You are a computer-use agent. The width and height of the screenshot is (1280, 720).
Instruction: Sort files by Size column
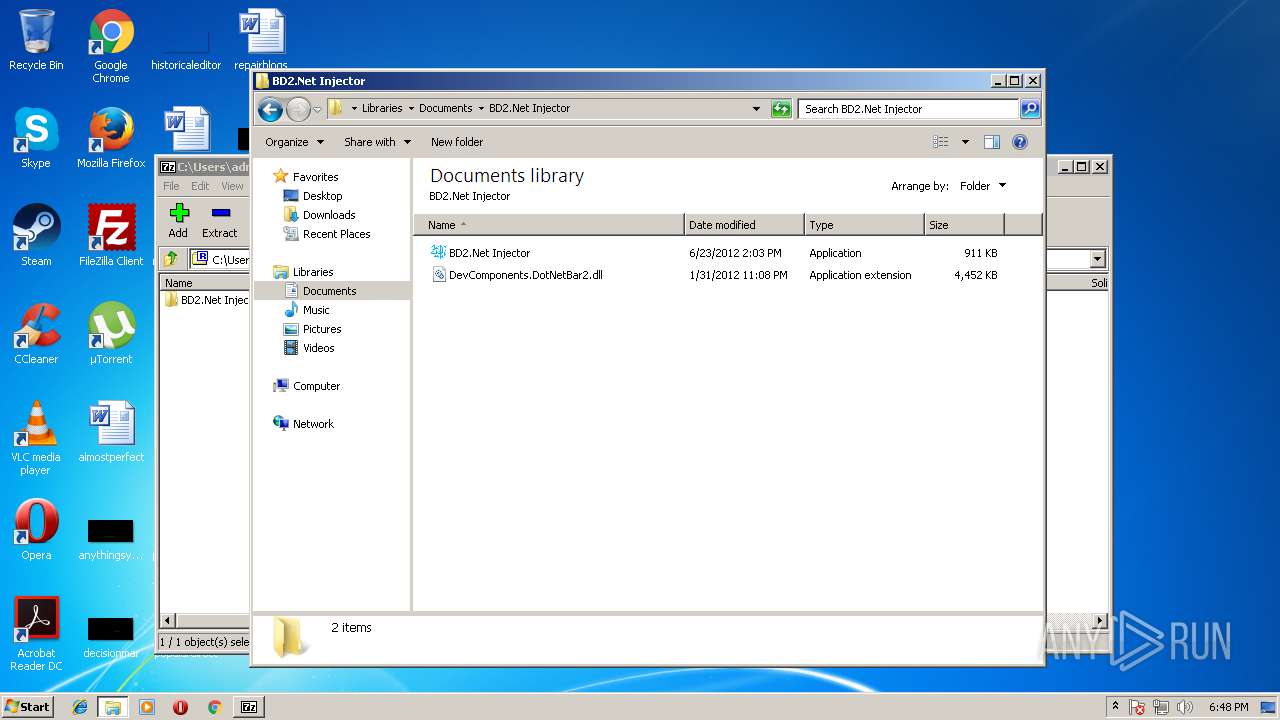[x=964, y=225]
